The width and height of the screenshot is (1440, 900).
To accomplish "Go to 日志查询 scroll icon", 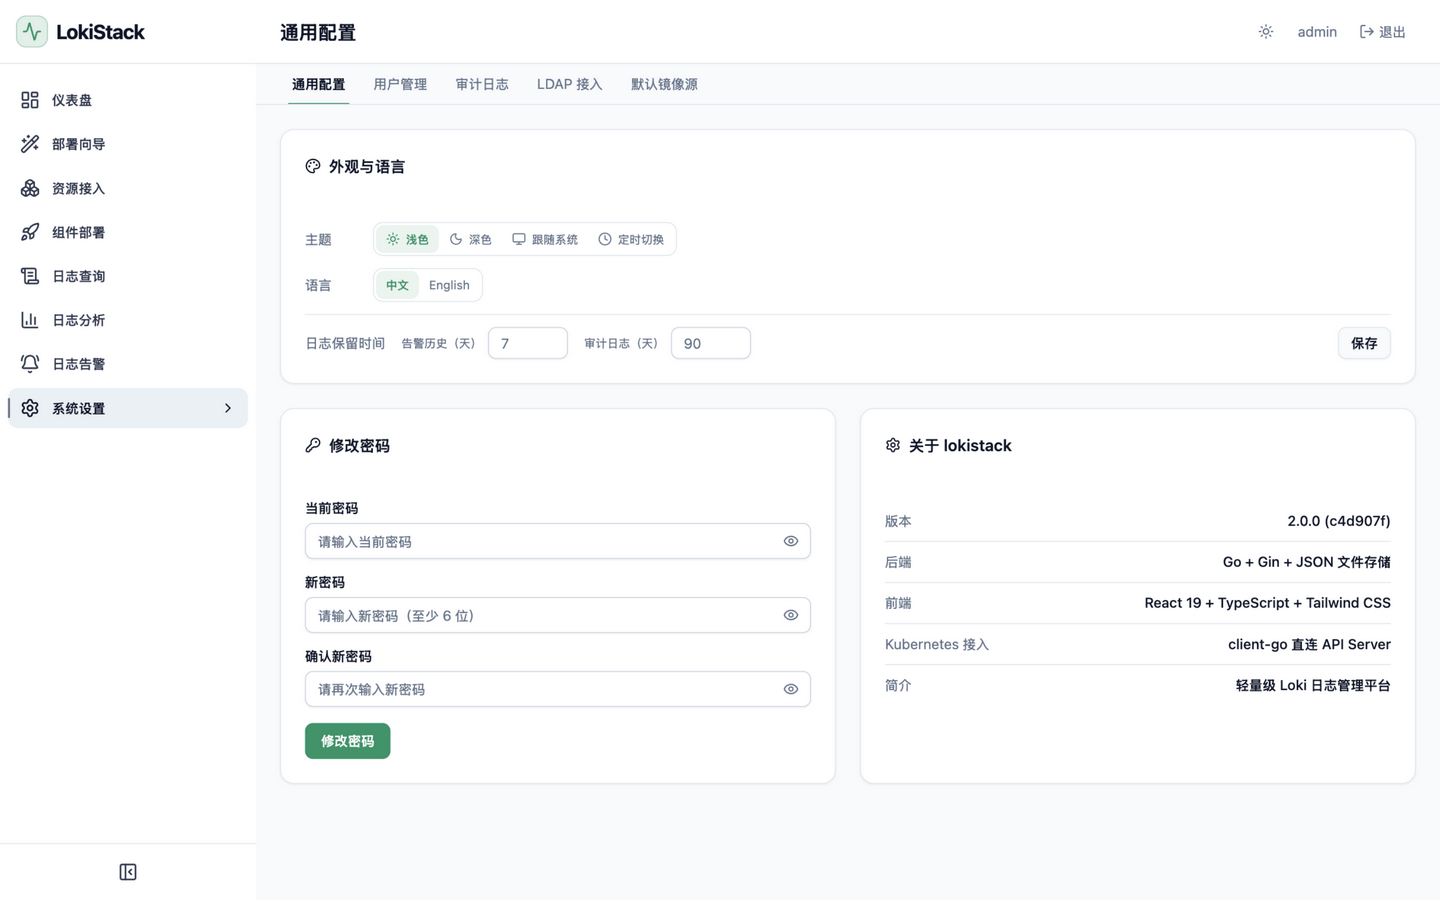I will point(30,276).
